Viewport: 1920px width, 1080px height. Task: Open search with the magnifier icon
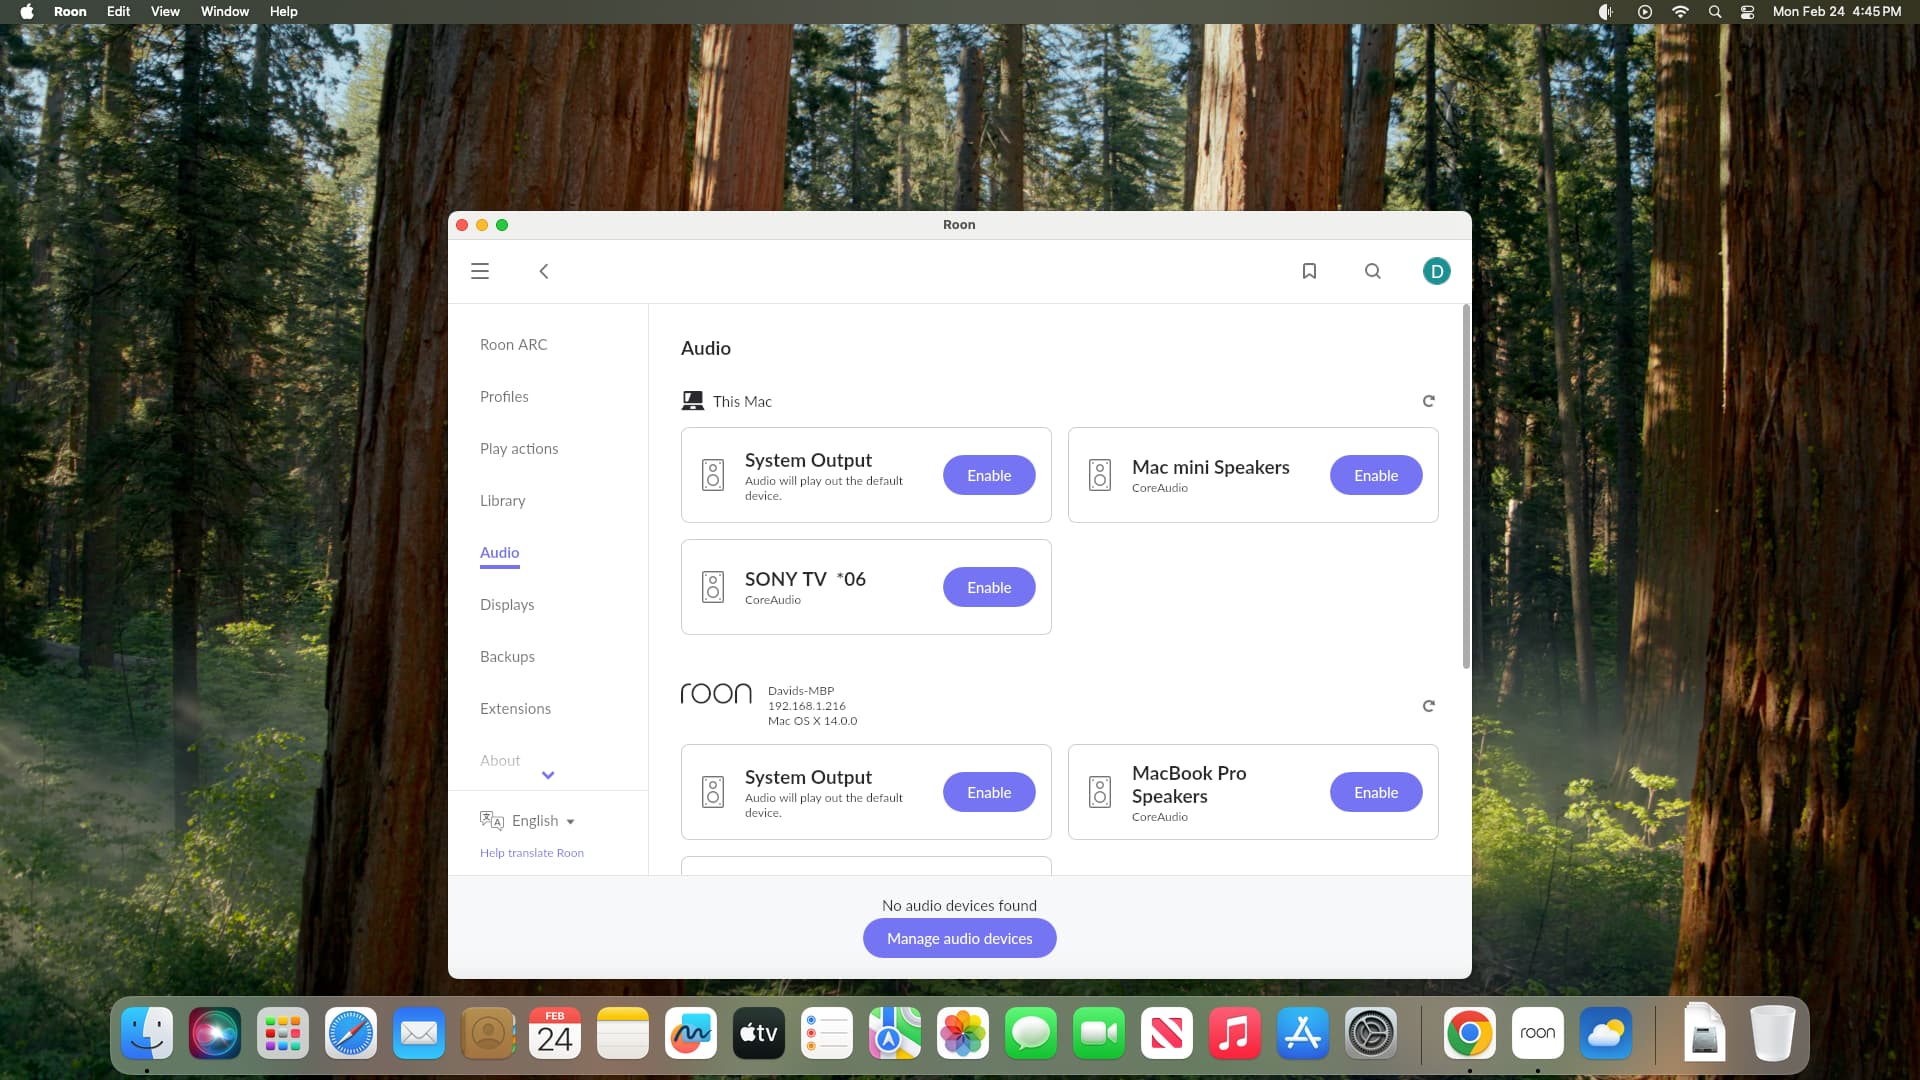tap(1373, 271)
